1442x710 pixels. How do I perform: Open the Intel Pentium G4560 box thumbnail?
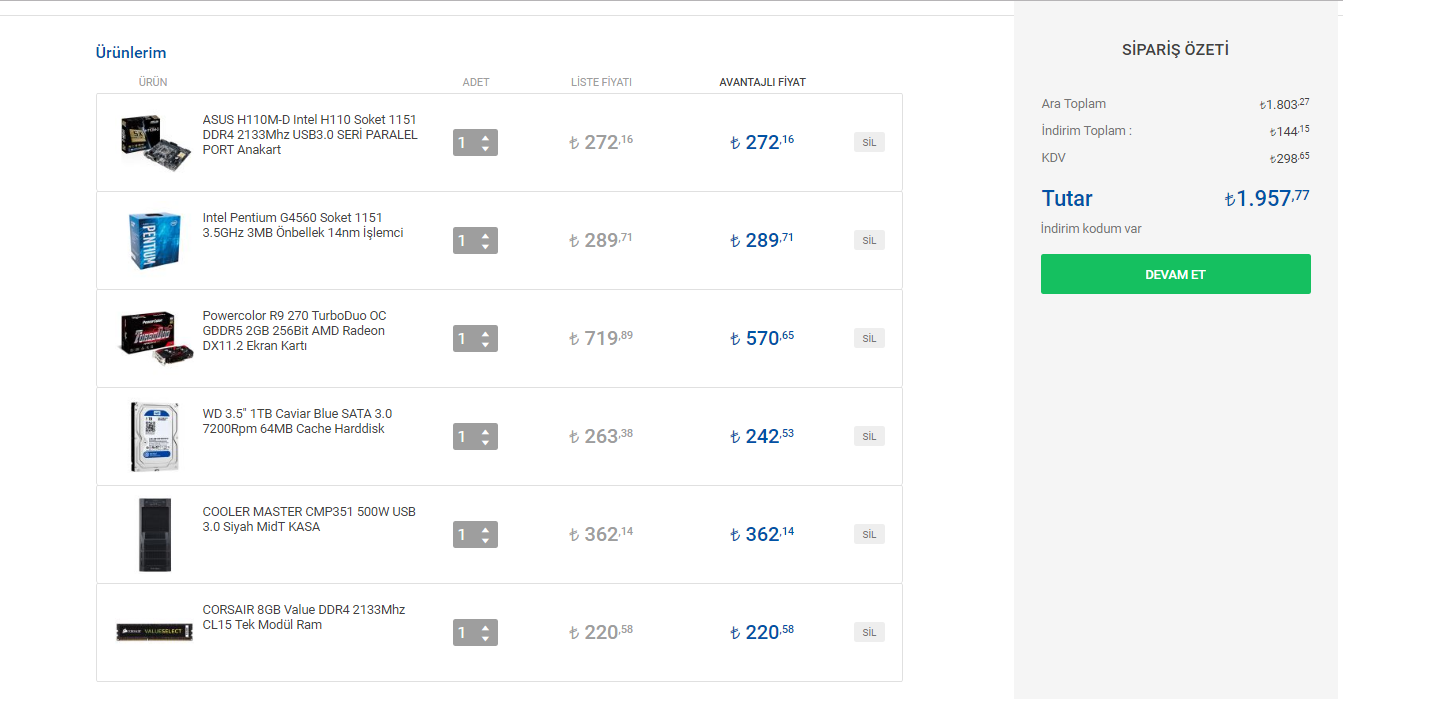point(155,240)
